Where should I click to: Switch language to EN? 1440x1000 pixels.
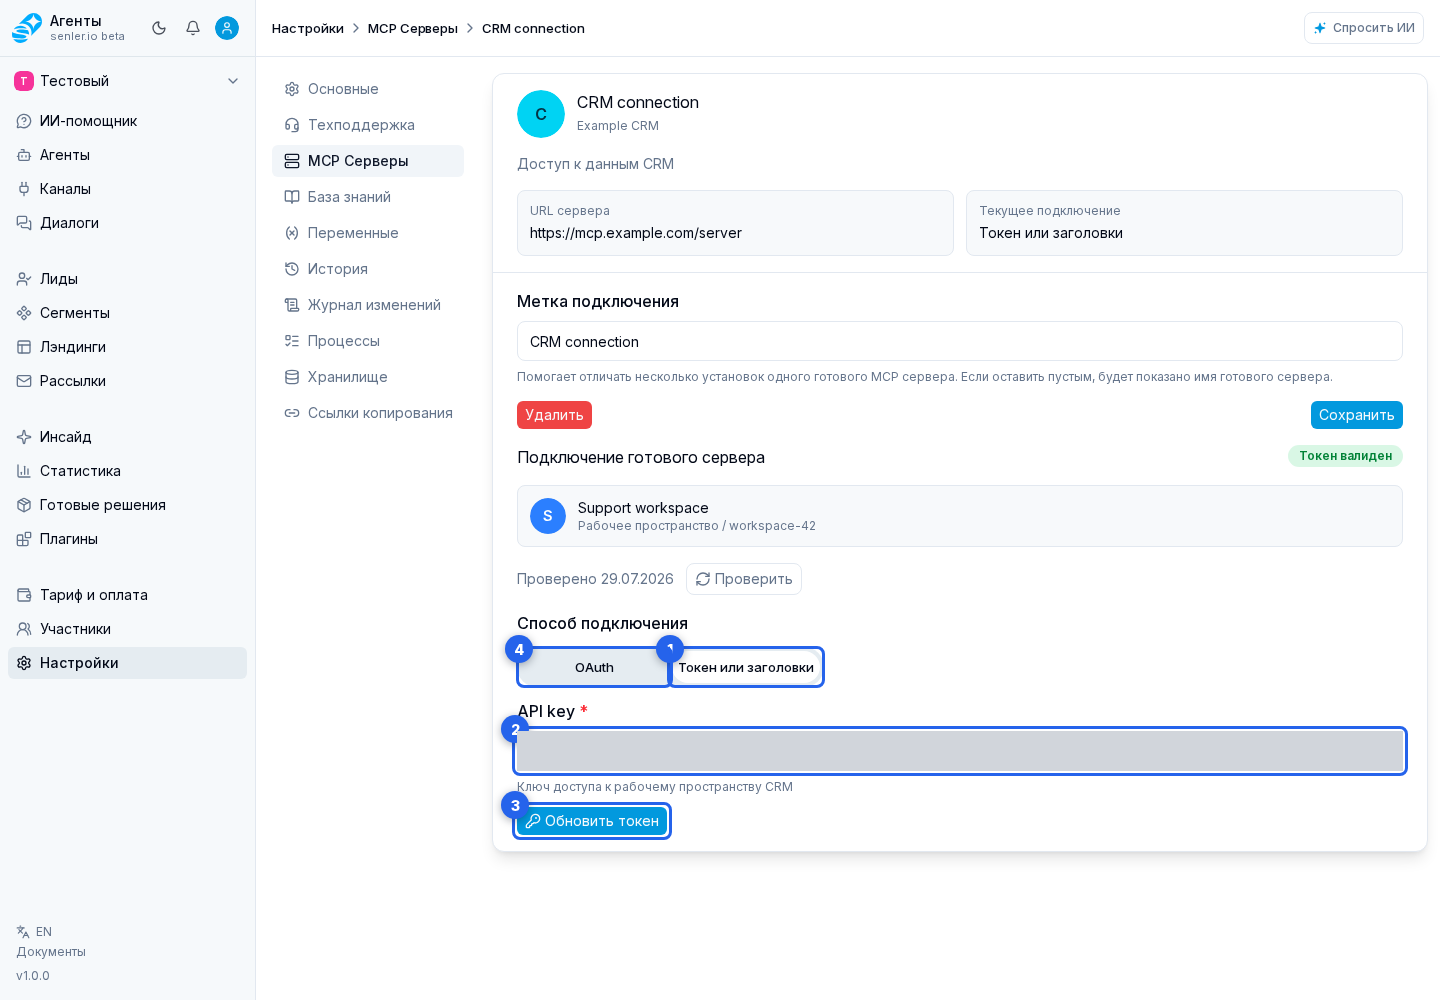[x=35, y=932]
